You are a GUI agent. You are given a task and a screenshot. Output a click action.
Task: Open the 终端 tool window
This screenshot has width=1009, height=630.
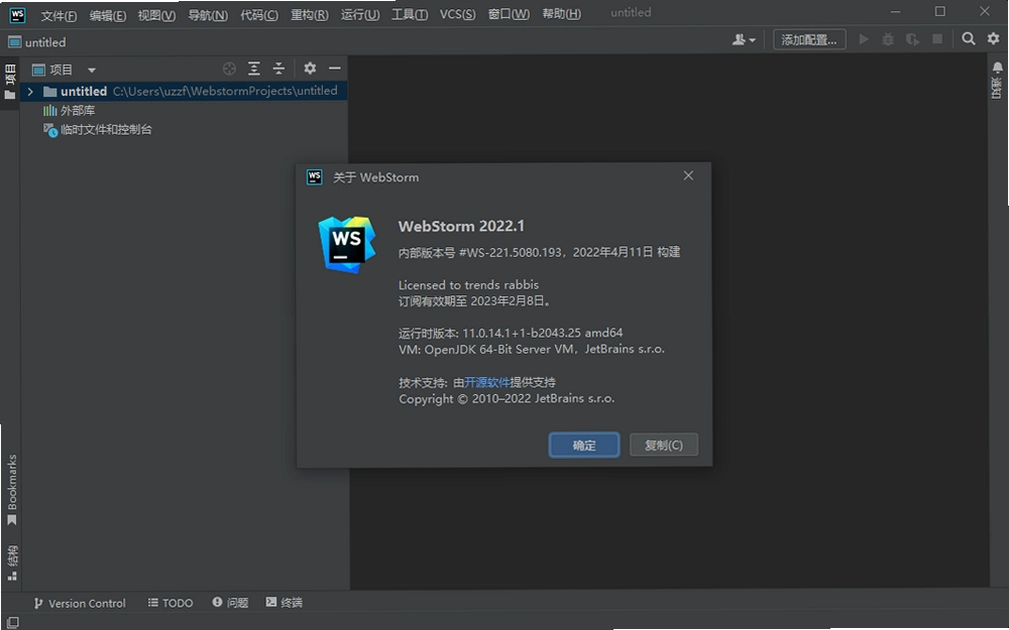tap(284, 602)
